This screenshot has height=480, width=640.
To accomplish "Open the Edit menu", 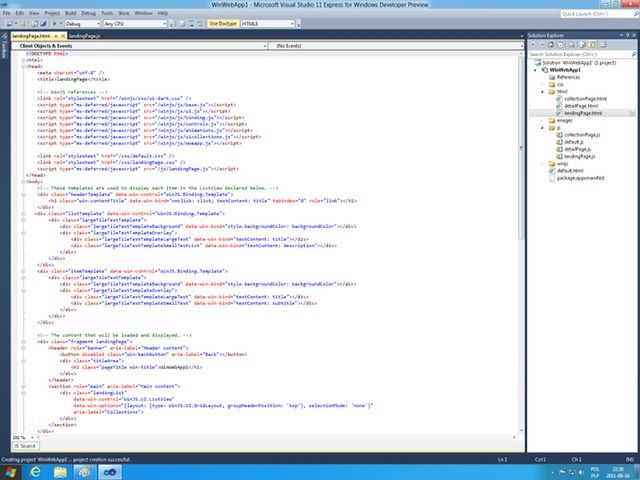I will pyautogui.click(x=20, y=13).
